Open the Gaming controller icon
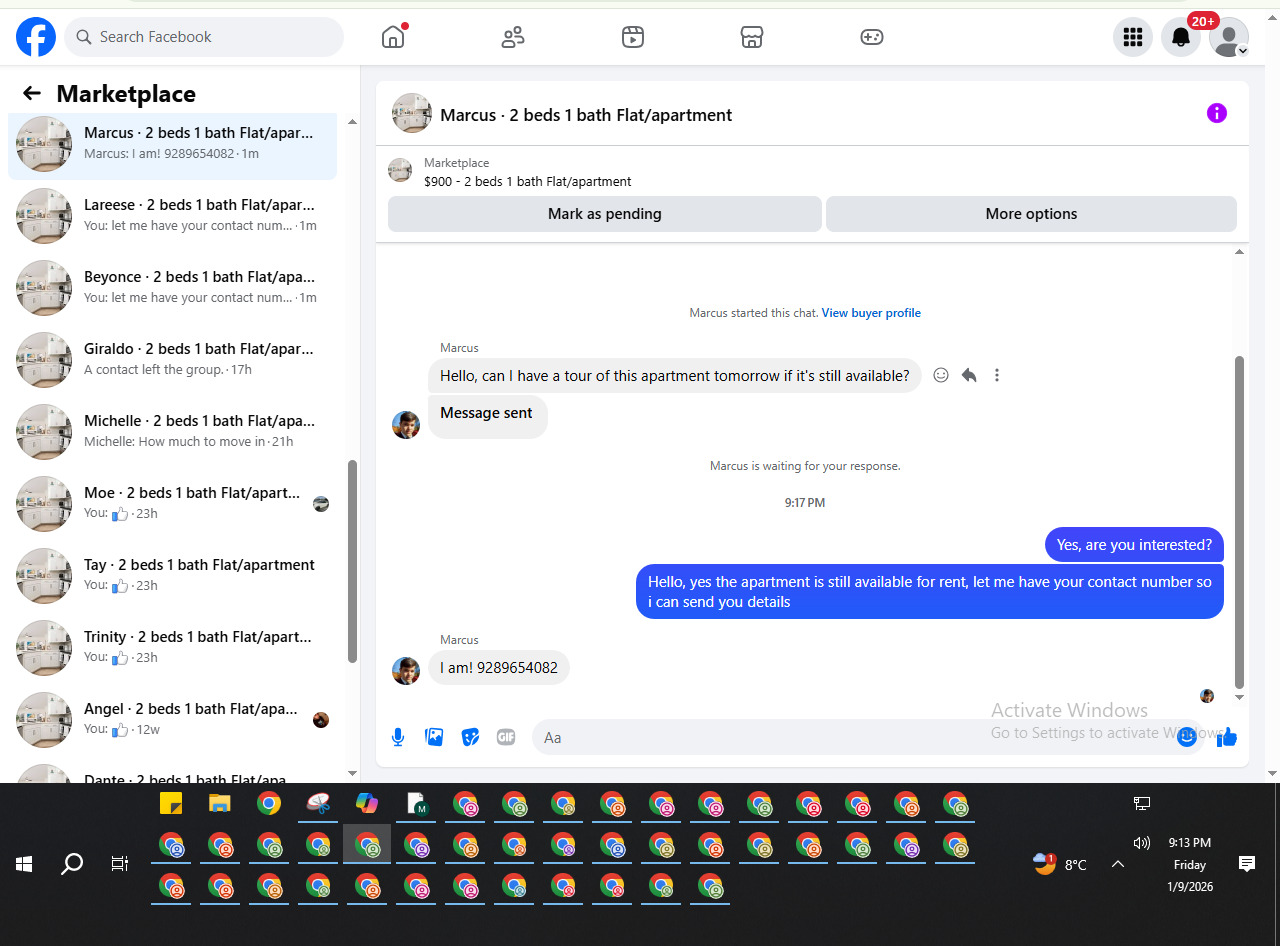 pos(872,37)
